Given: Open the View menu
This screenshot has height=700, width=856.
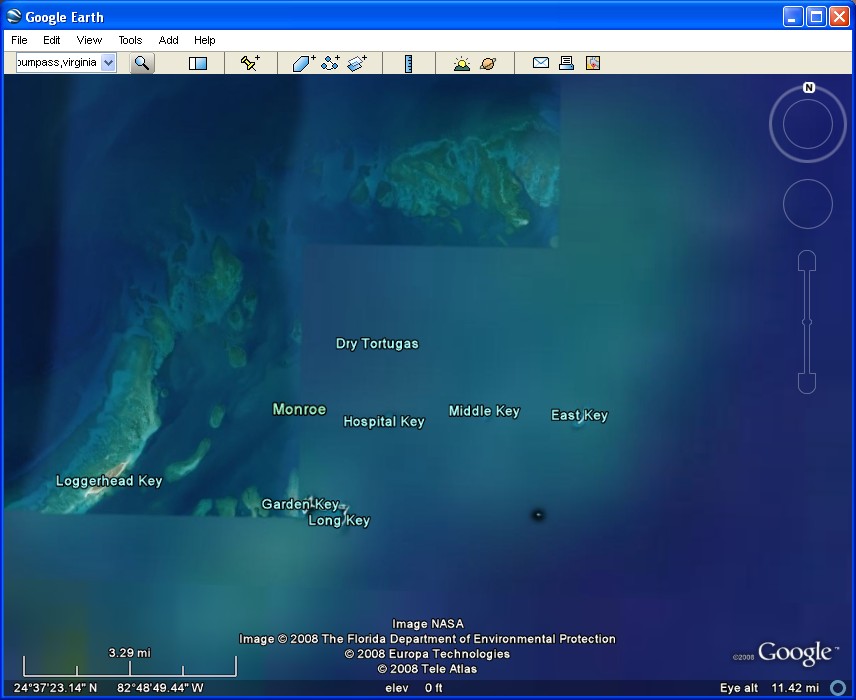Looking at the screenshot, I should click(89, 40).
